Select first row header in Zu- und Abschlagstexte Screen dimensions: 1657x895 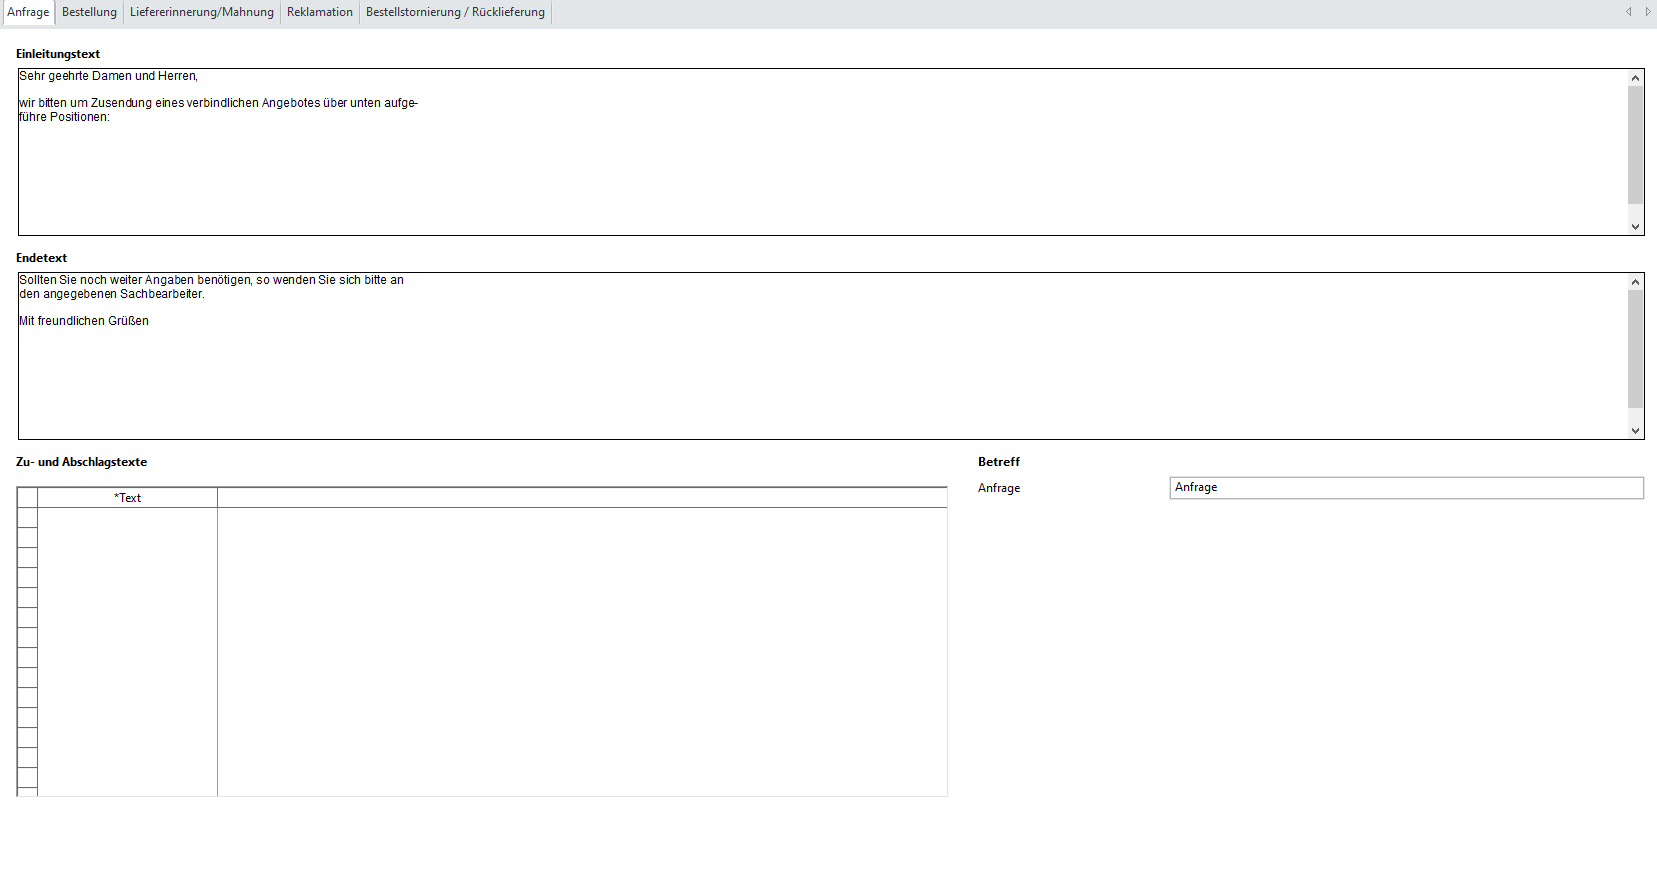tap(27, 518)
